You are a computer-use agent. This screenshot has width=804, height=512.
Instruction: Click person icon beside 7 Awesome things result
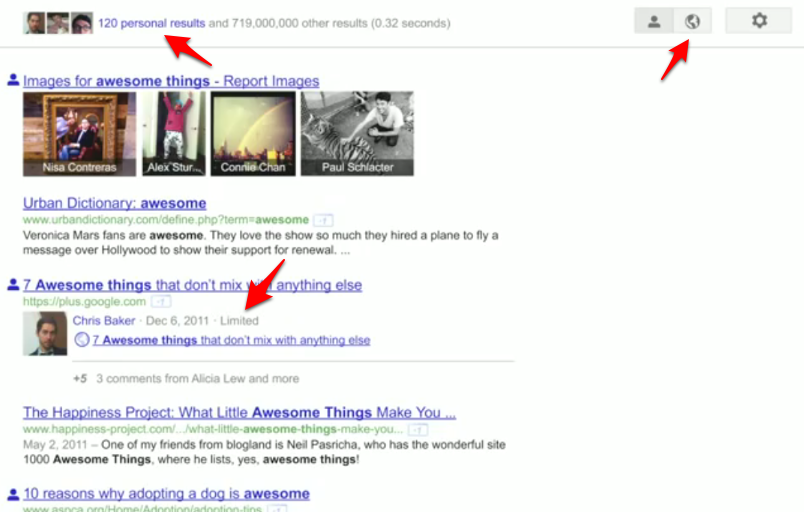(x=13, y=284)
